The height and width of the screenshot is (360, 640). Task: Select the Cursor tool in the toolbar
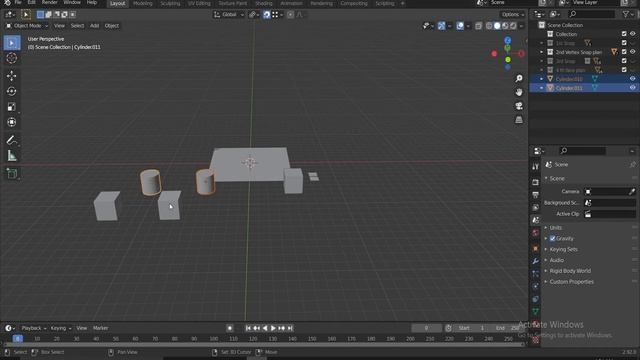pos(12,58)
